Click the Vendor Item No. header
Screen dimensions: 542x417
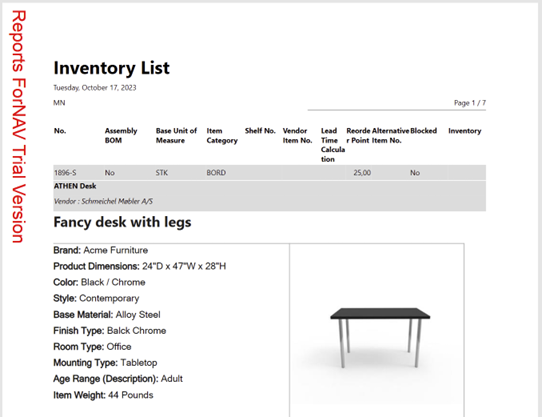297,136
